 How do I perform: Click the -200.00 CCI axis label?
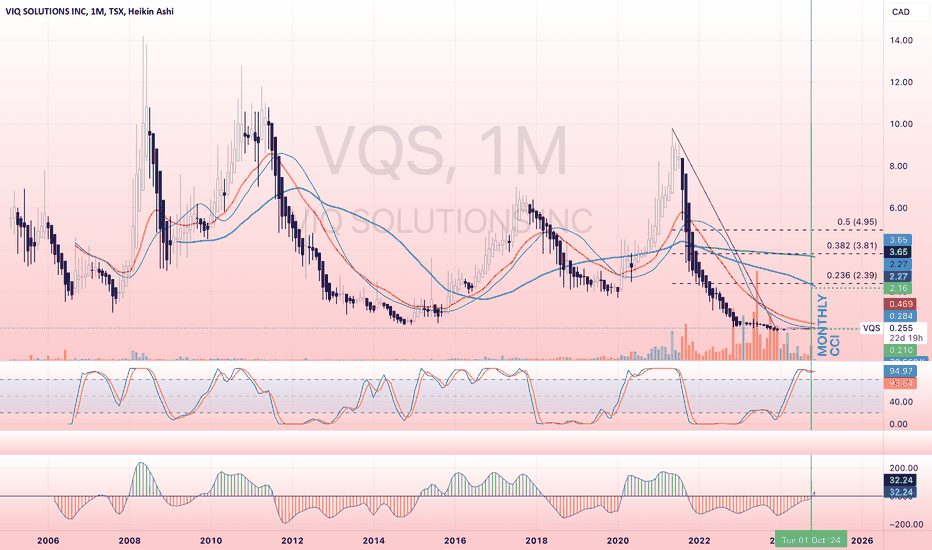coord(905,524)
